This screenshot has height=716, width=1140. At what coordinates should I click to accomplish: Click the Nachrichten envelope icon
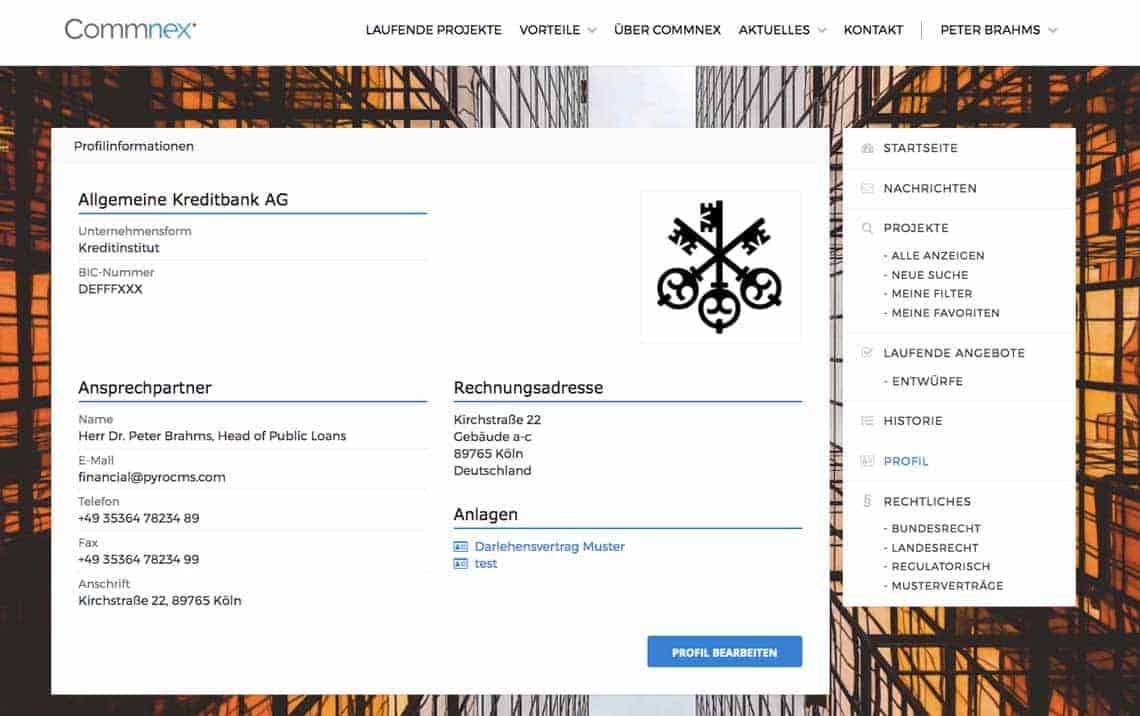(x=867, y=188)
